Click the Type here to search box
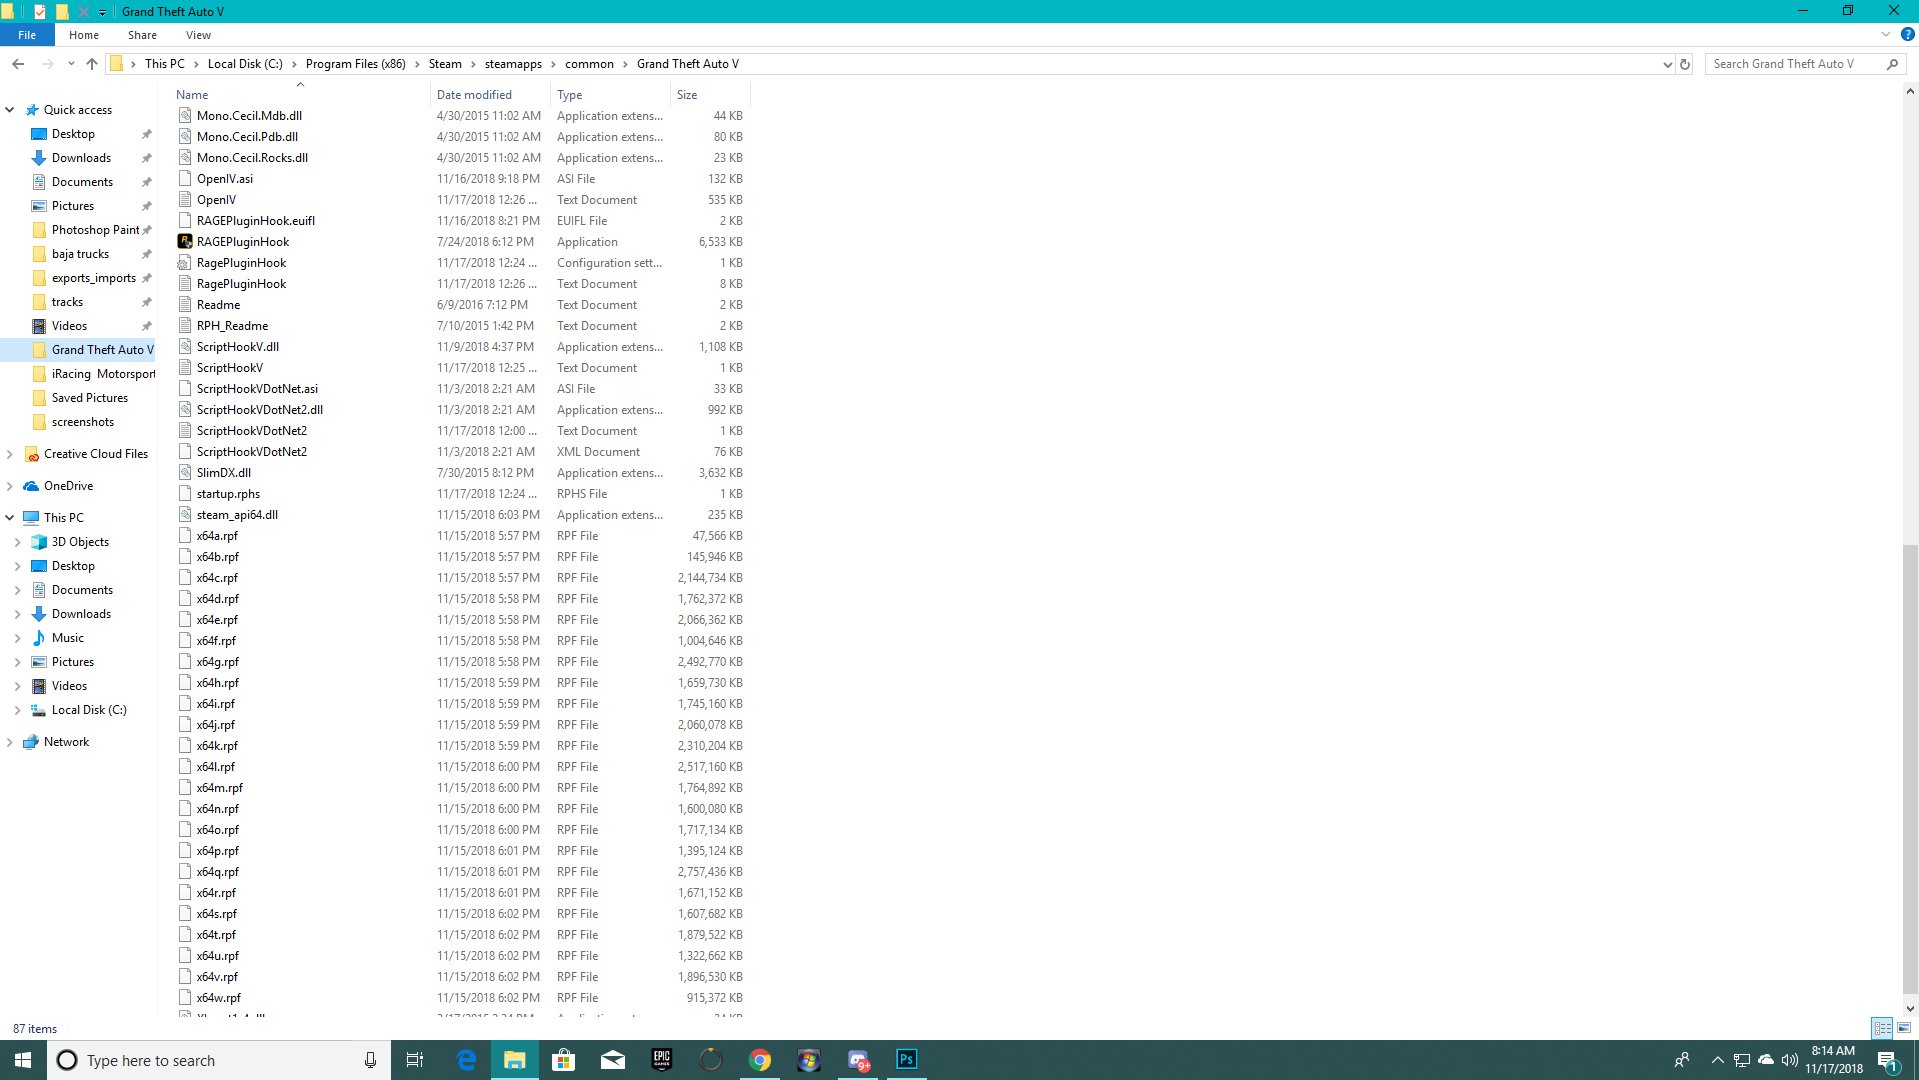 (x=218, y=1060)
